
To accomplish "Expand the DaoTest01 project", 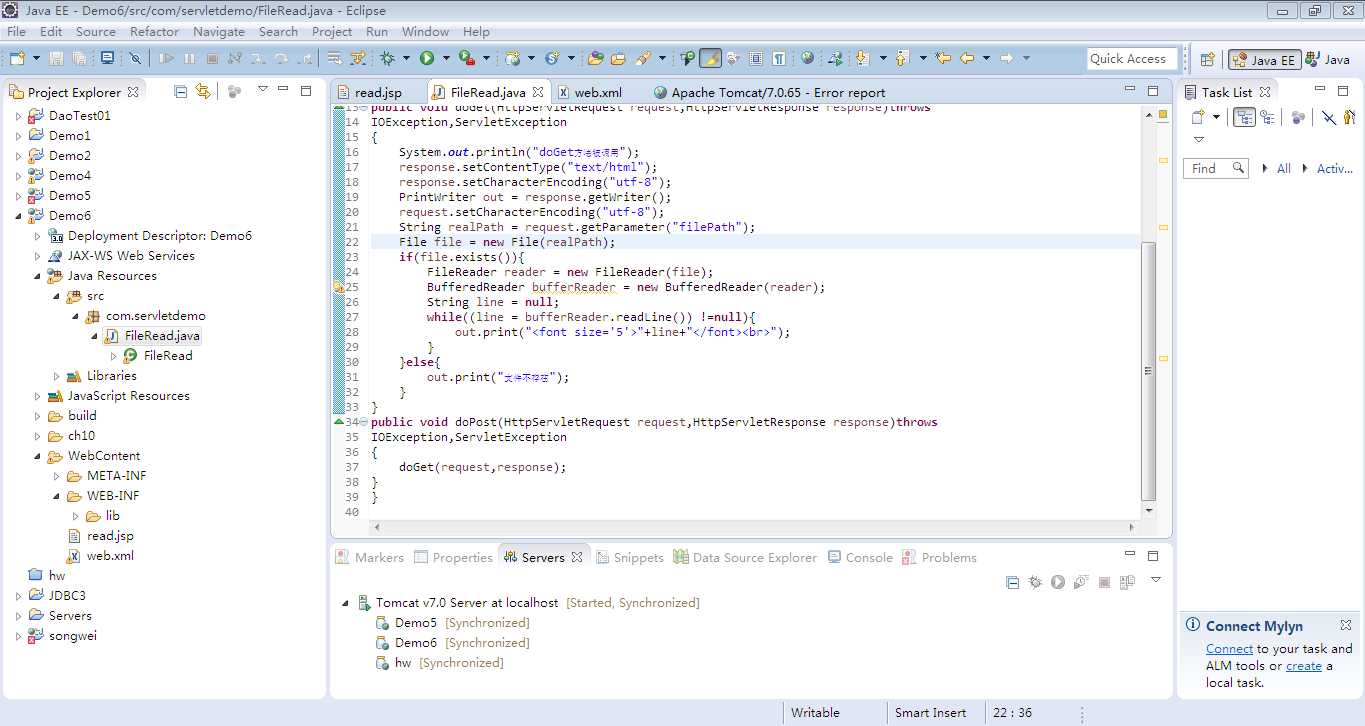I will (x=18, y=116).
